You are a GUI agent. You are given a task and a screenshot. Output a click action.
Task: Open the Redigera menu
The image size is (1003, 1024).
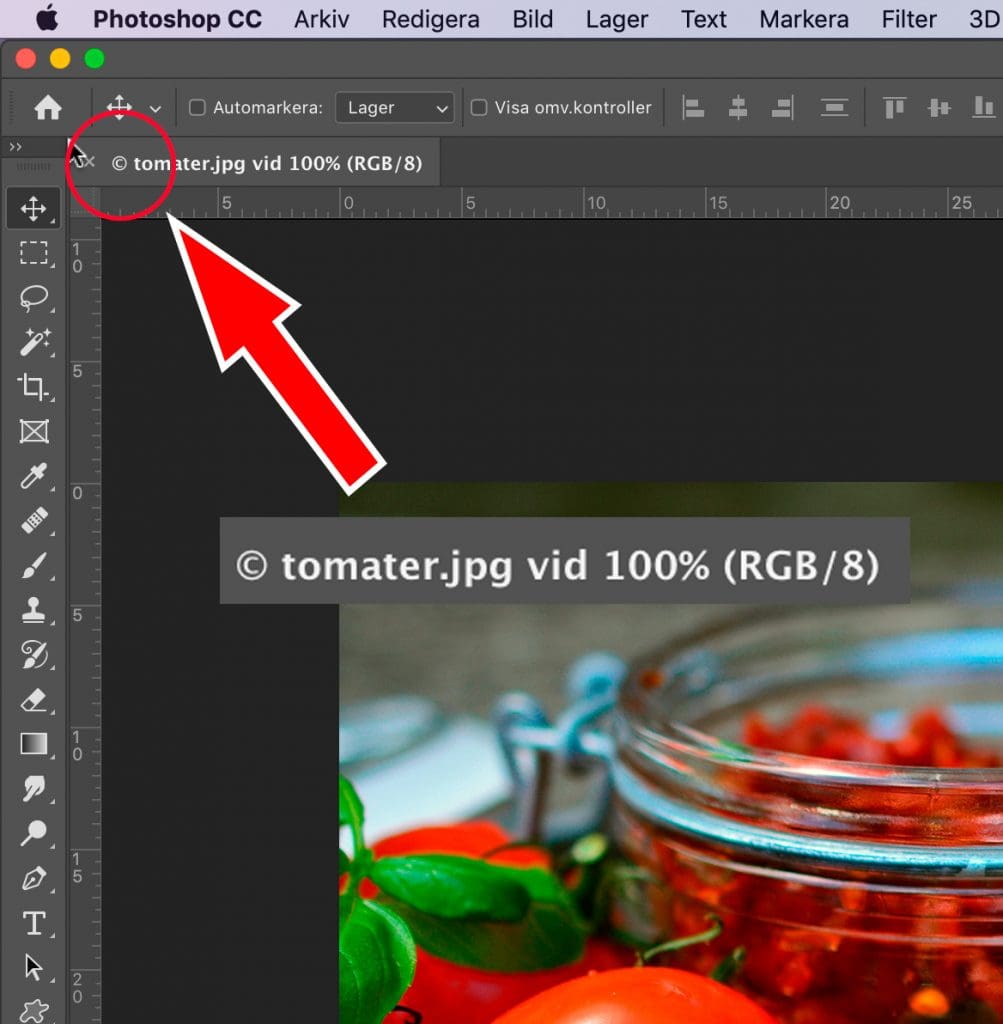point(430,19)
